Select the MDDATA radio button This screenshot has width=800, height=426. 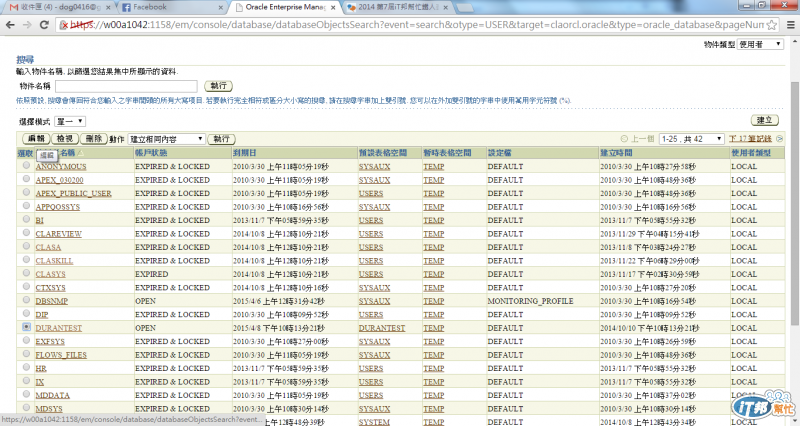pyautogui.click(x=26, y=394)
